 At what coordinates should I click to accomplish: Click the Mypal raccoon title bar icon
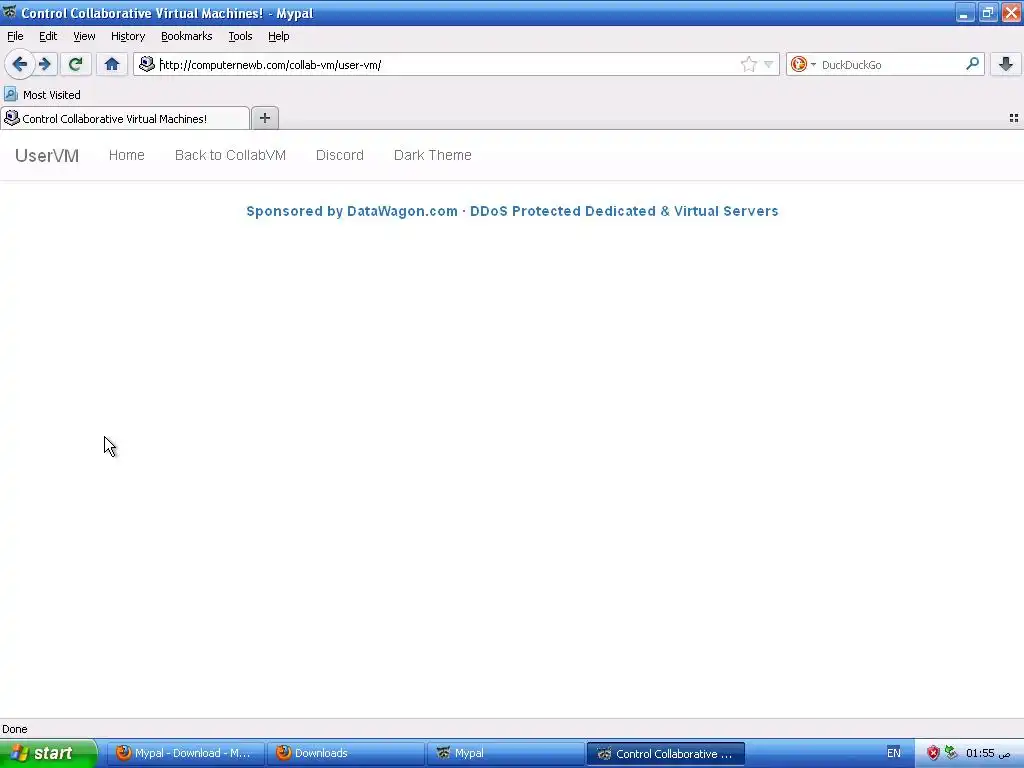10,12
